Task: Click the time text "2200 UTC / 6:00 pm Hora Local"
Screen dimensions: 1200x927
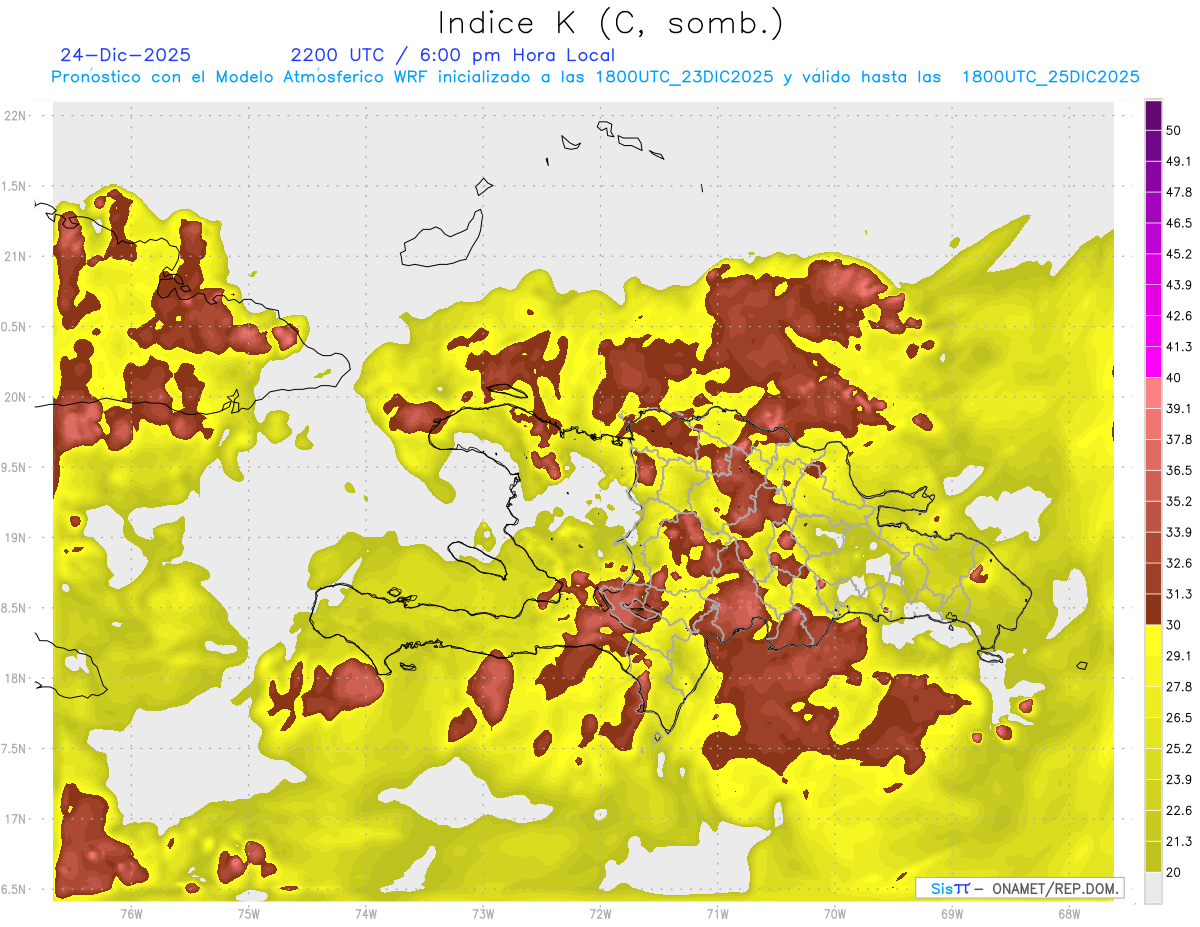Action: pyautogui.click(x=453, y=55)
